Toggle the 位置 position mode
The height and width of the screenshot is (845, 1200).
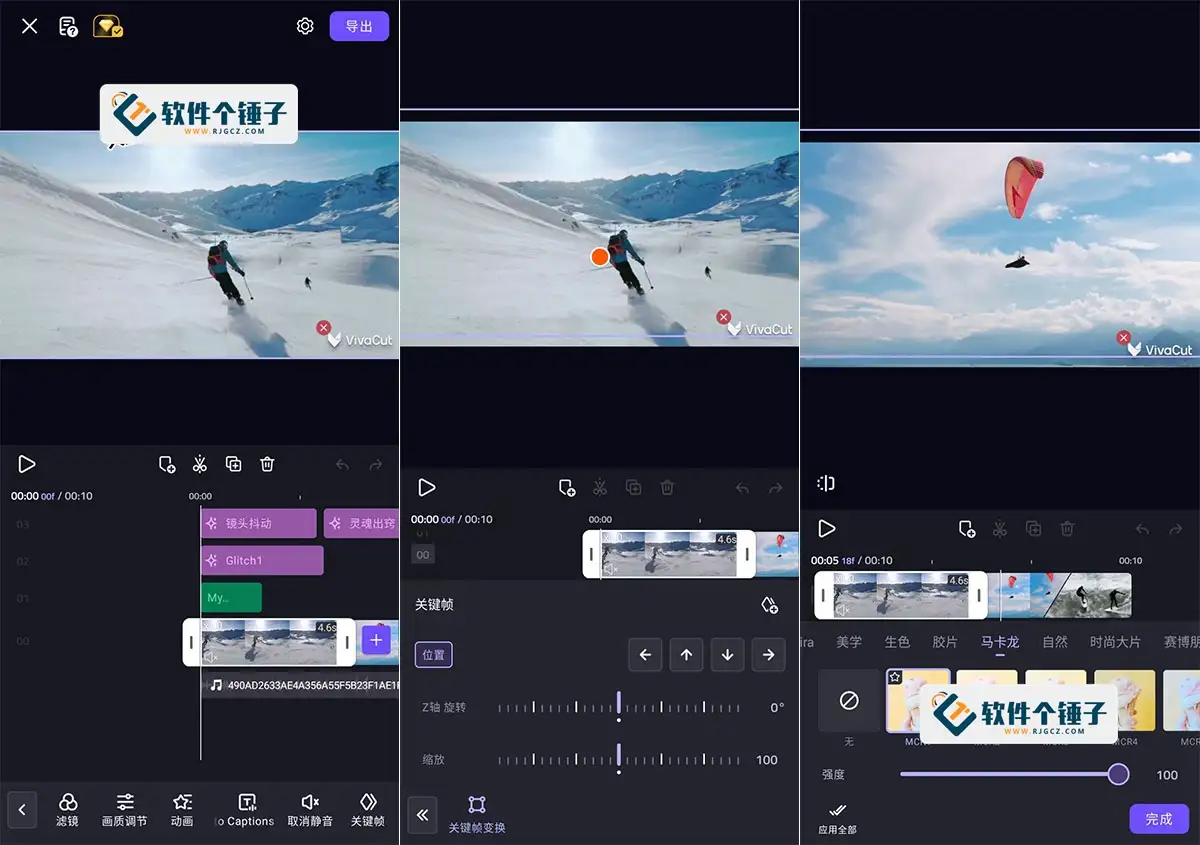434,653
